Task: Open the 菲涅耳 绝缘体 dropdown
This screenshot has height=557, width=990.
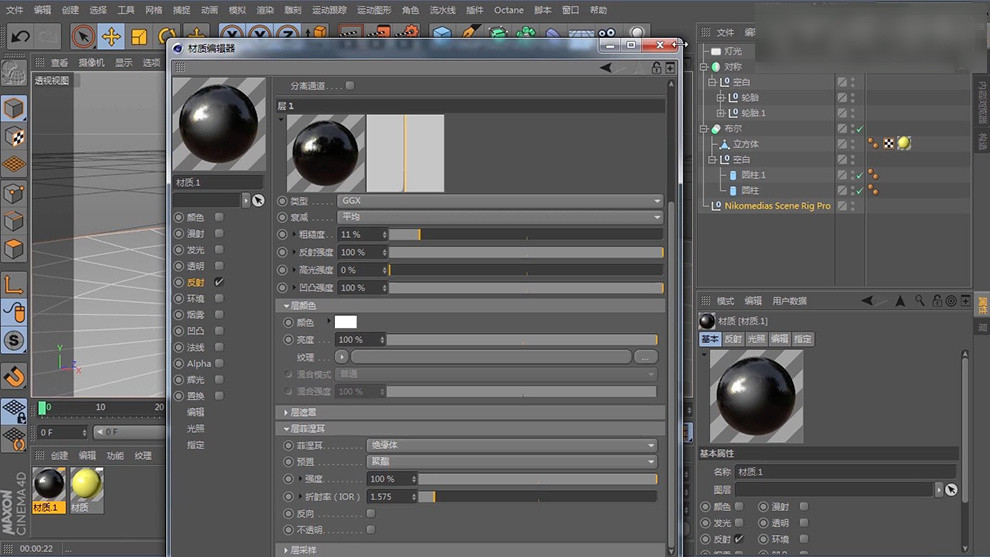Action: (512, 445)
